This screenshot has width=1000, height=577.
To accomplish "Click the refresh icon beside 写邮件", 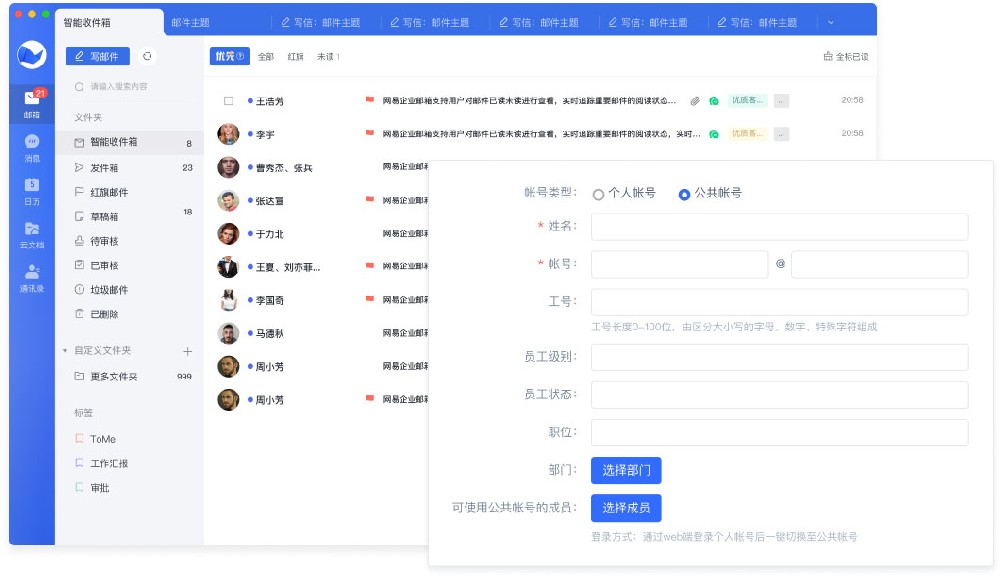I will pos(148,57).
